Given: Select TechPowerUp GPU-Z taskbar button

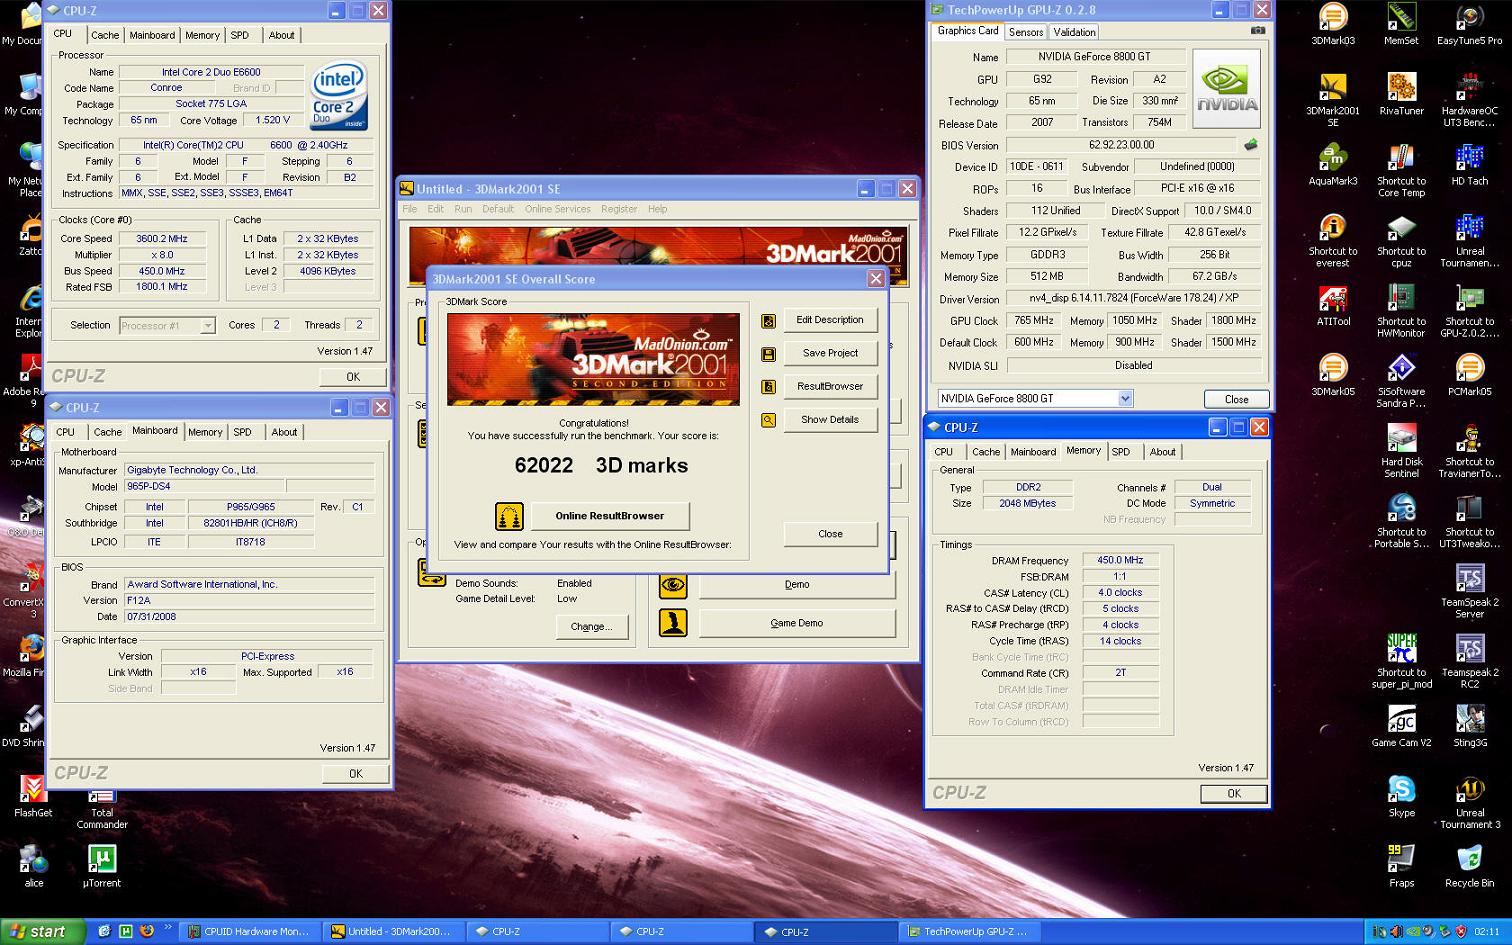Looking at the screenshot, I should point(970,932).
